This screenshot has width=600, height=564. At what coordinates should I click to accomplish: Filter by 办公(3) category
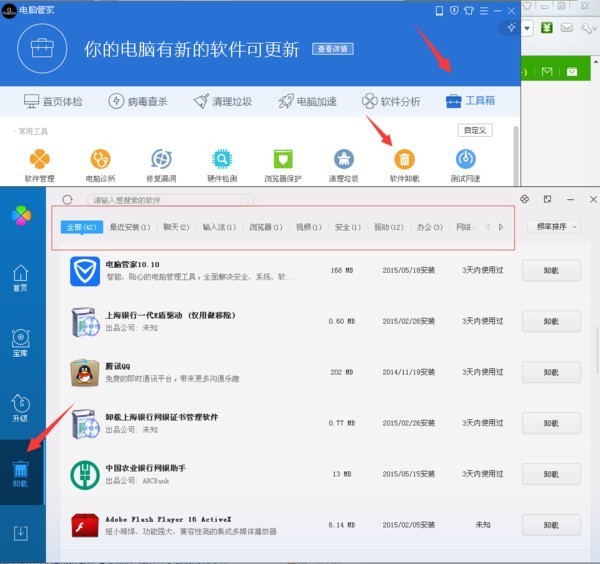coord(430,227)
